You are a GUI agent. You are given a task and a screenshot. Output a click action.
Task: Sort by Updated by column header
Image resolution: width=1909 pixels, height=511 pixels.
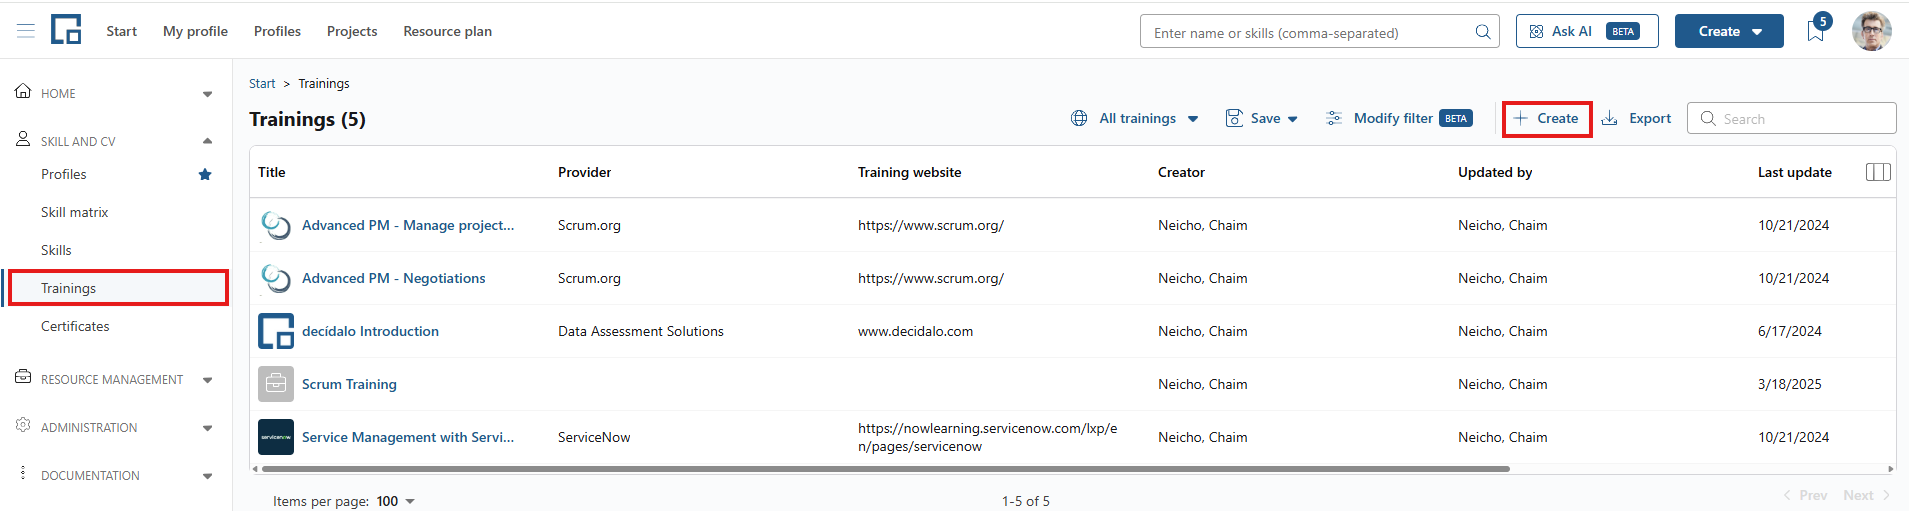(x=1495, y=172)
